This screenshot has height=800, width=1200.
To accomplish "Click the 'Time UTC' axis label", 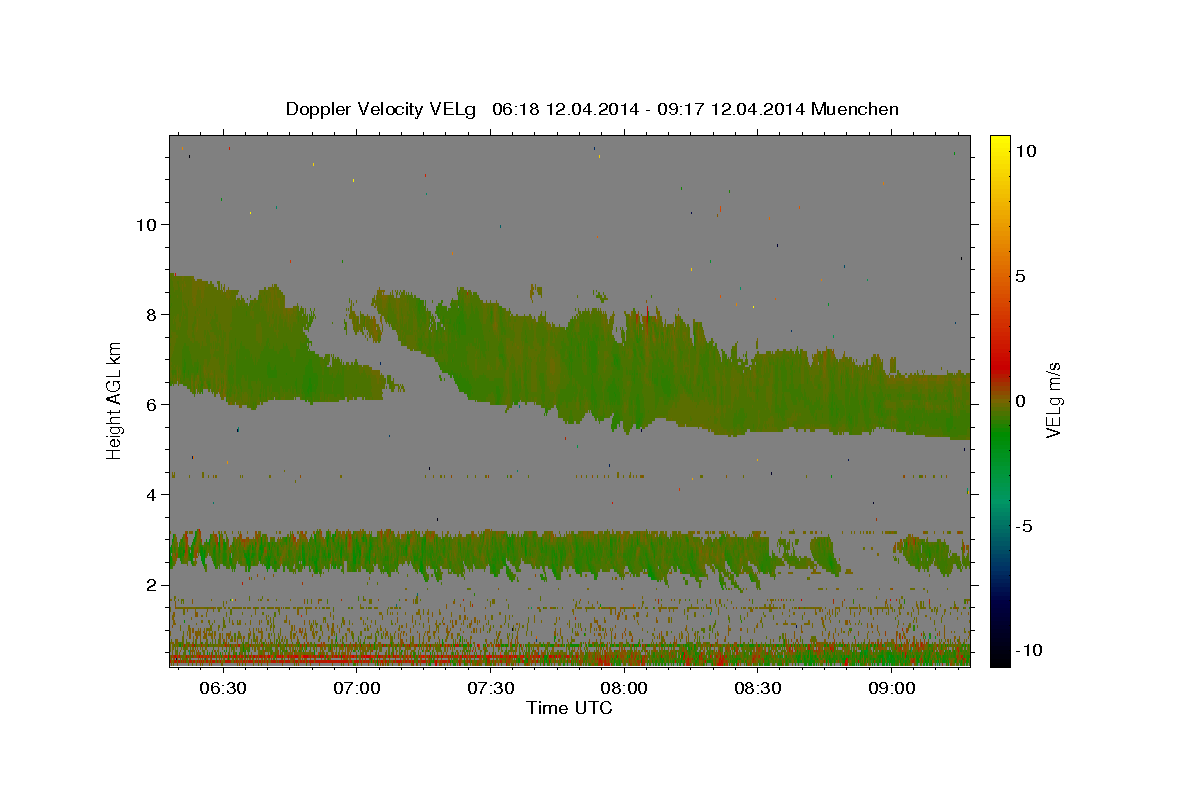I will click(569, 708).
